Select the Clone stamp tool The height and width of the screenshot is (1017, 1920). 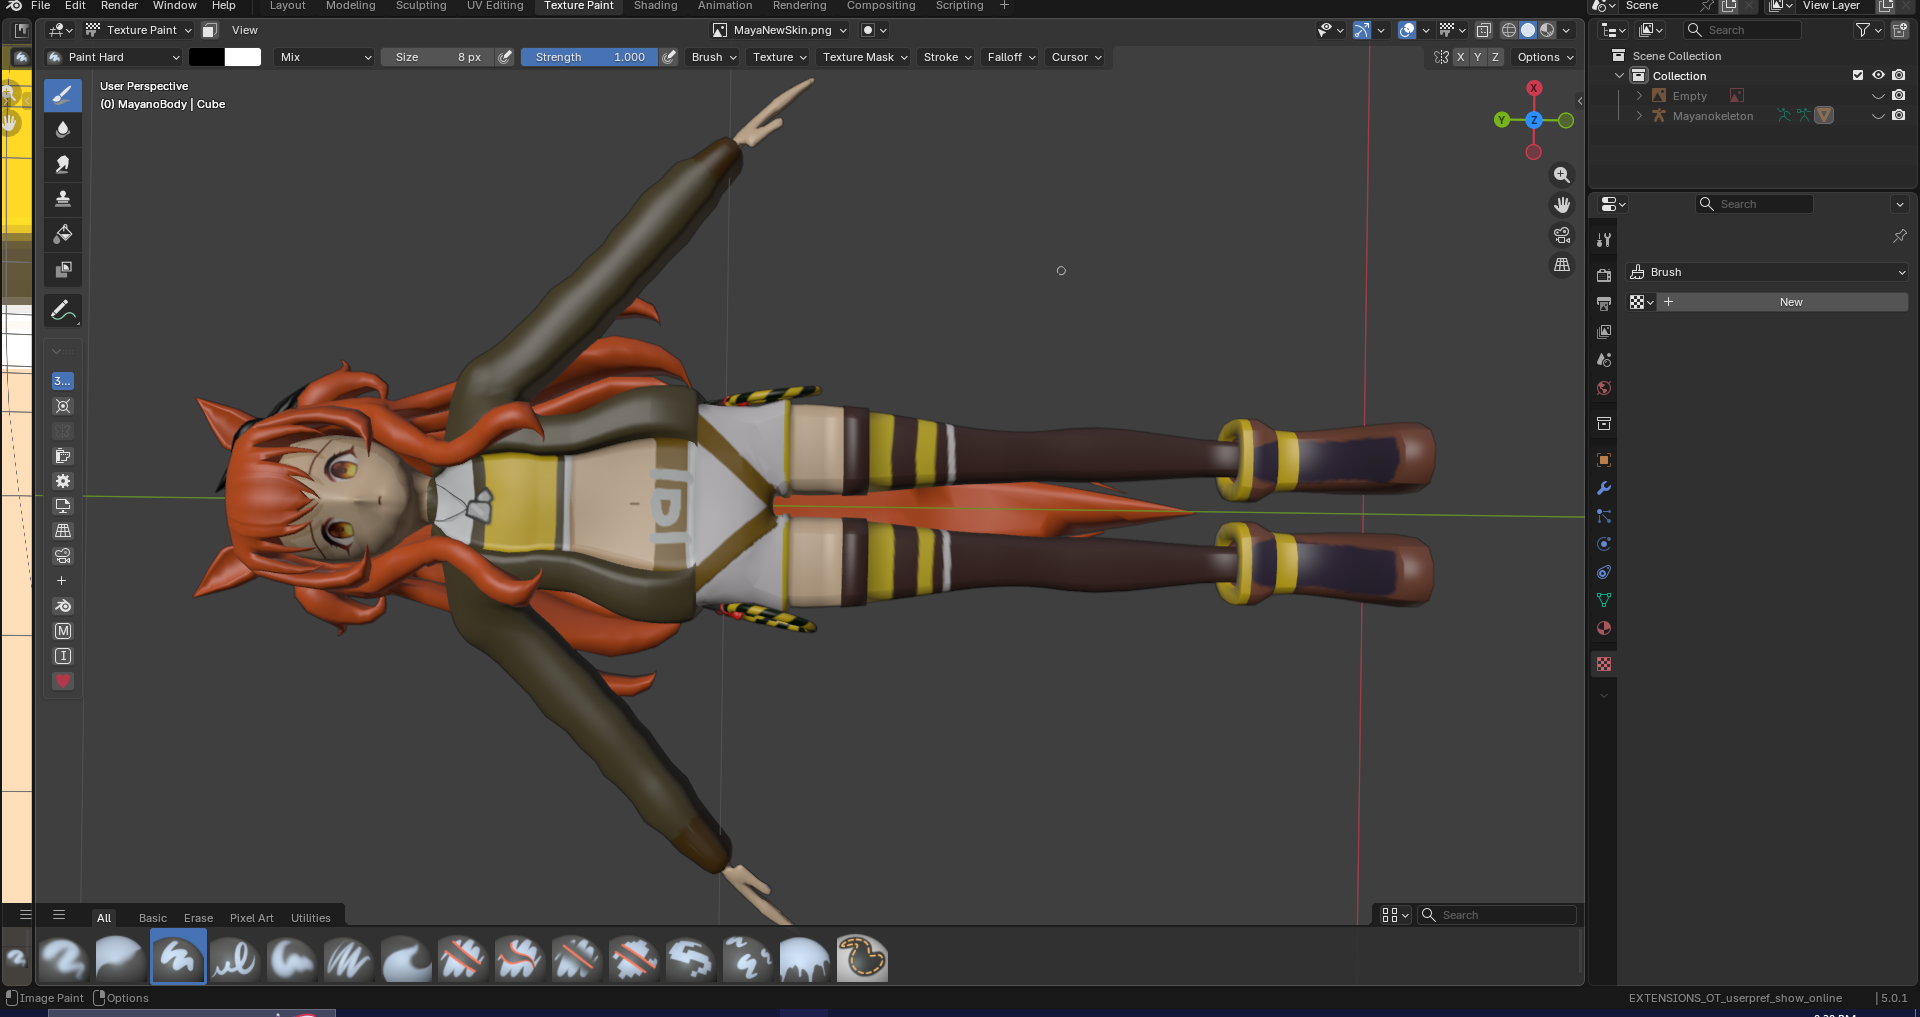[63, 199]
